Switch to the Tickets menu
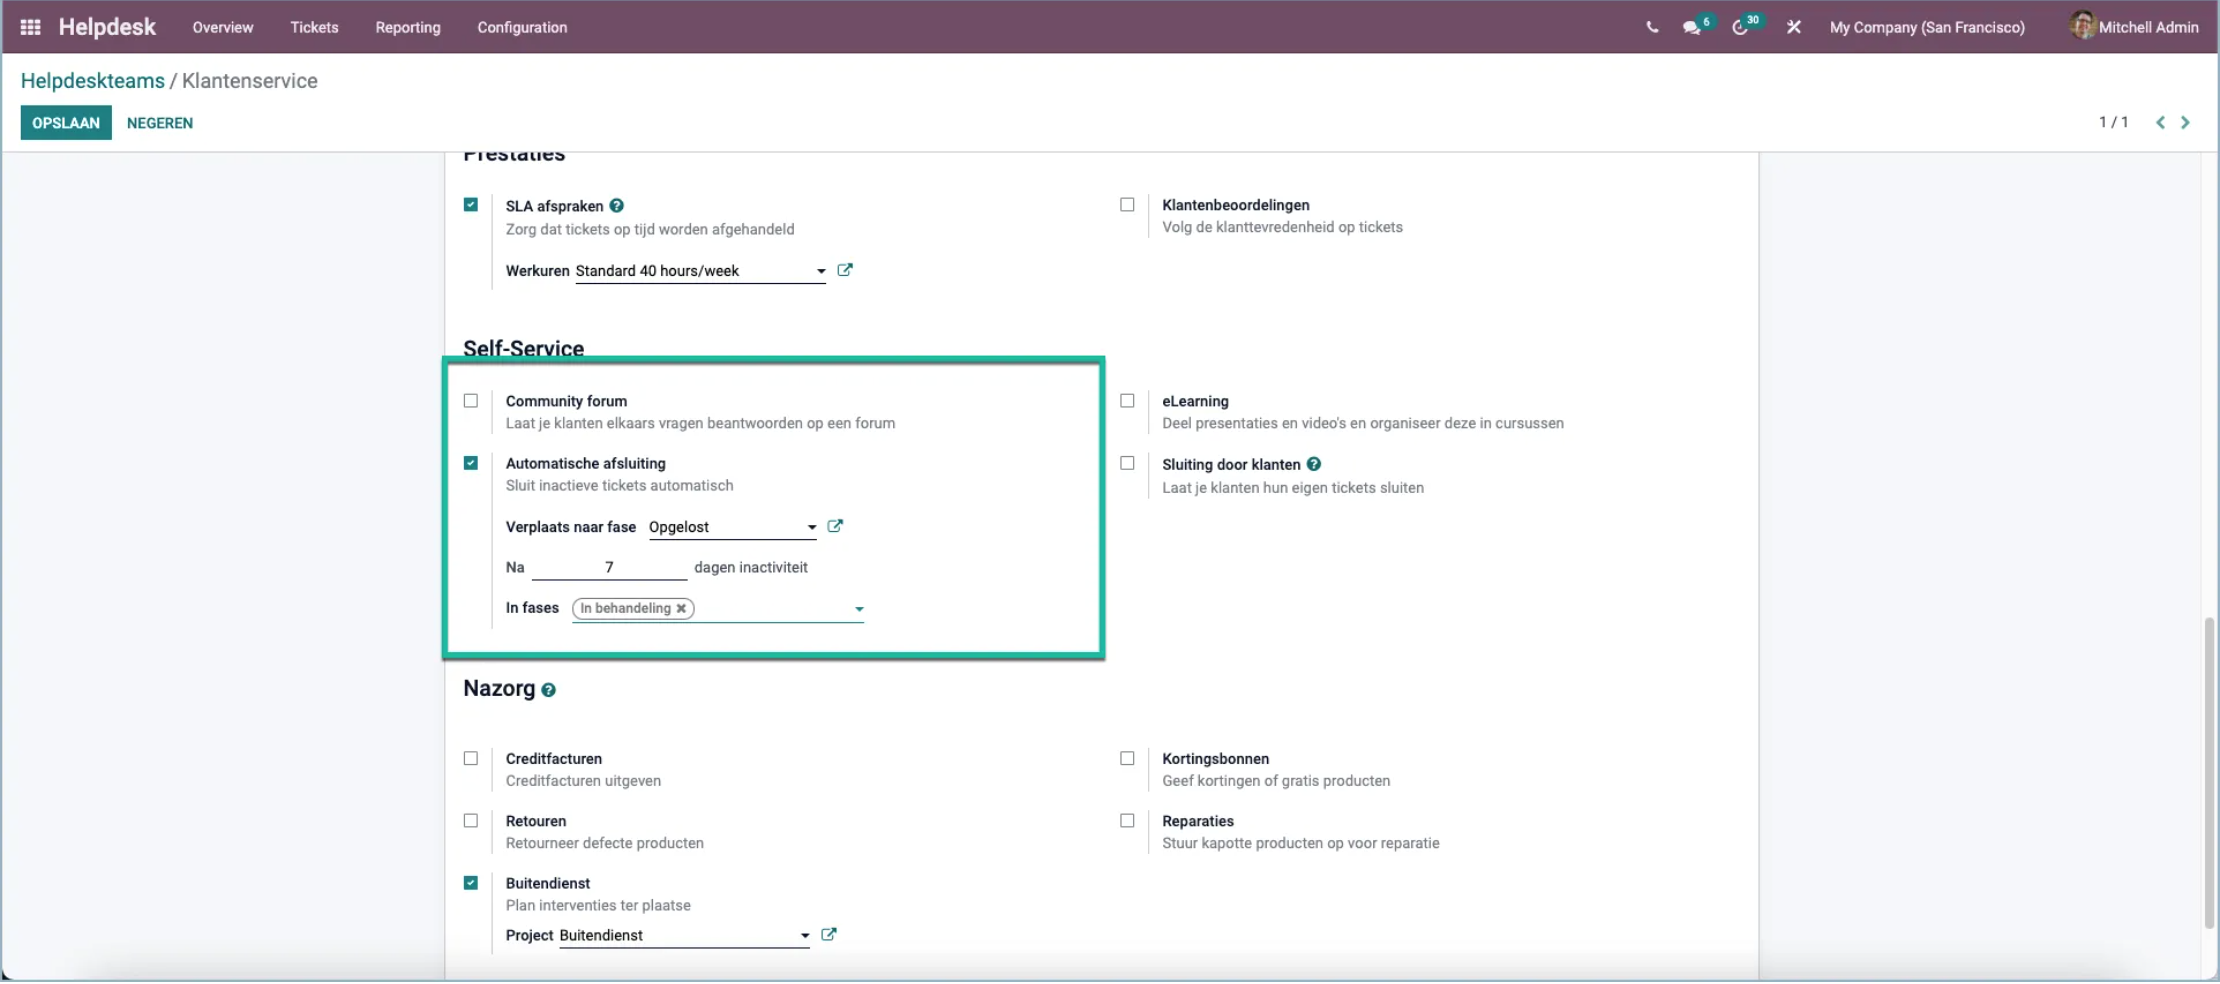This screenshot has height=984, width=2220. (315, 27)
